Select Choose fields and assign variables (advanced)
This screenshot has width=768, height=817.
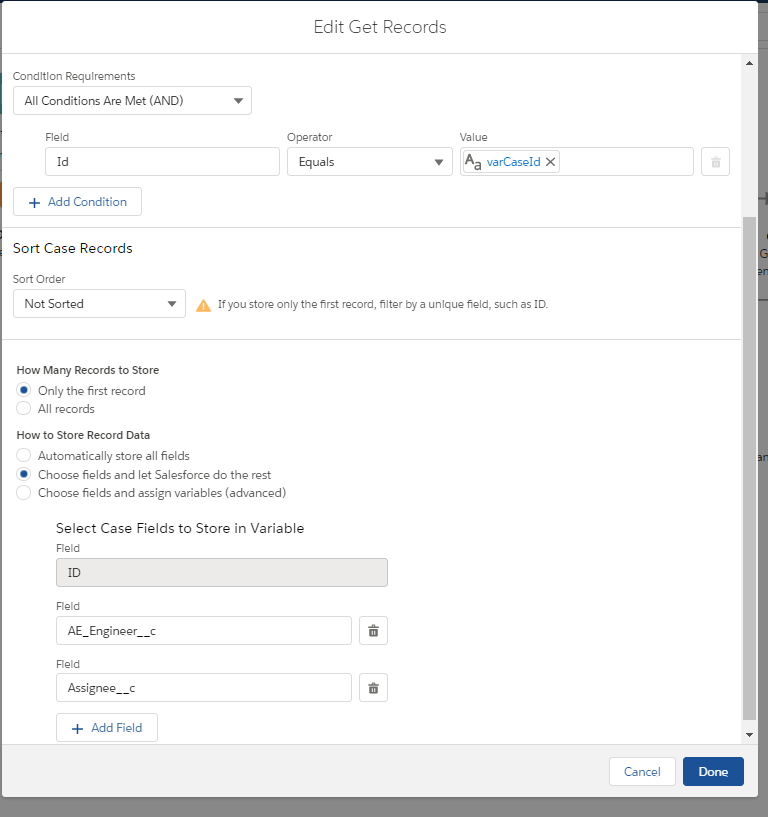pyautogui.click(x=24, y=493)
